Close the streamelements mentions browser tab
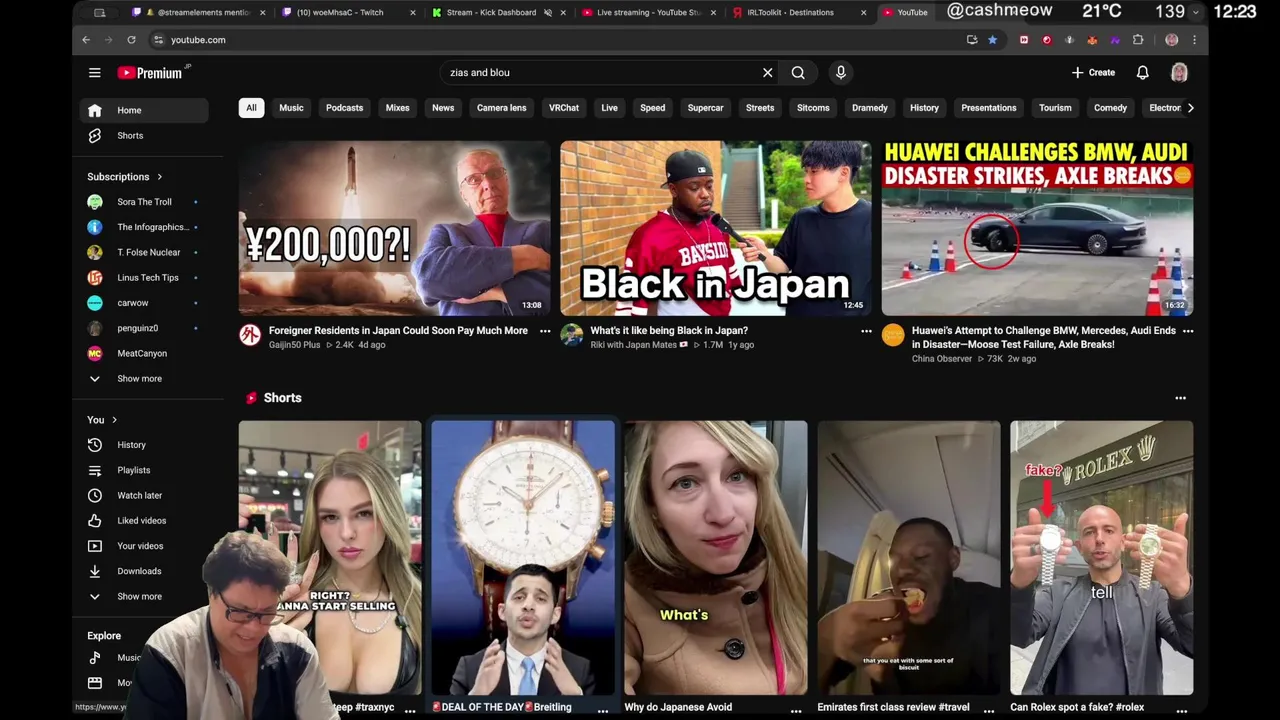 263,12
